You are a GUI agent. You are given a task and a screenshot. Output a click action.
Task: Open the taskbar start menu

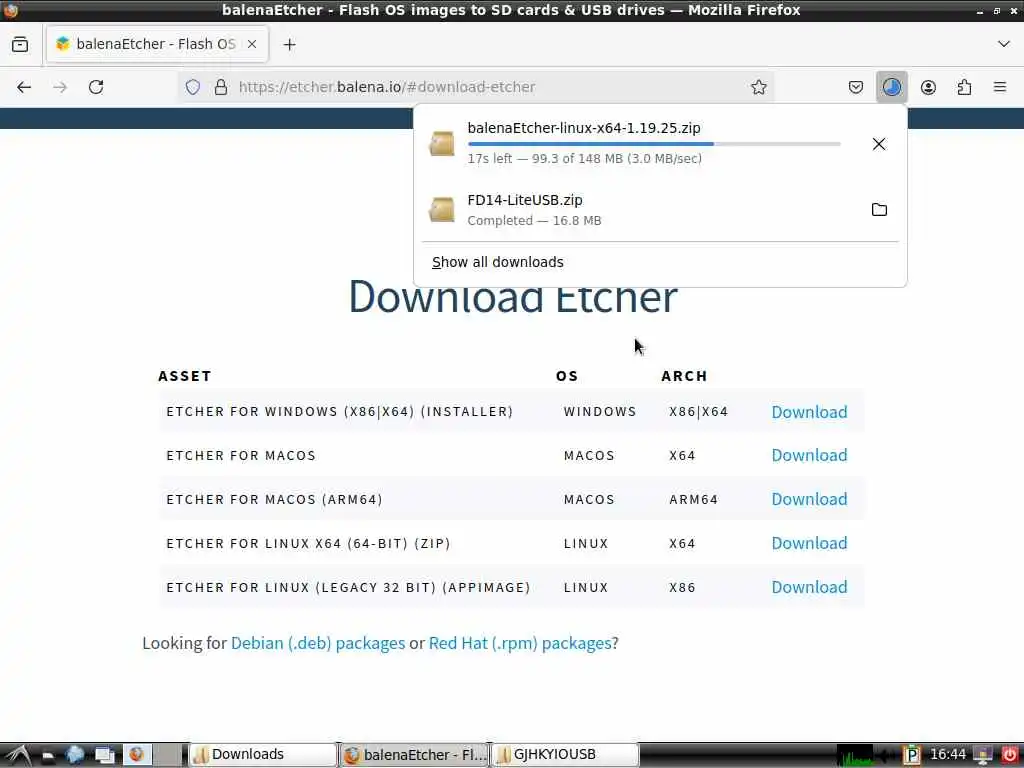[18, 755]
